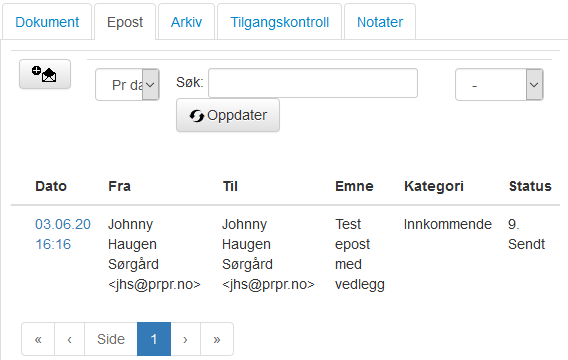
Task: Click the Emne column header
Action: 354,186
